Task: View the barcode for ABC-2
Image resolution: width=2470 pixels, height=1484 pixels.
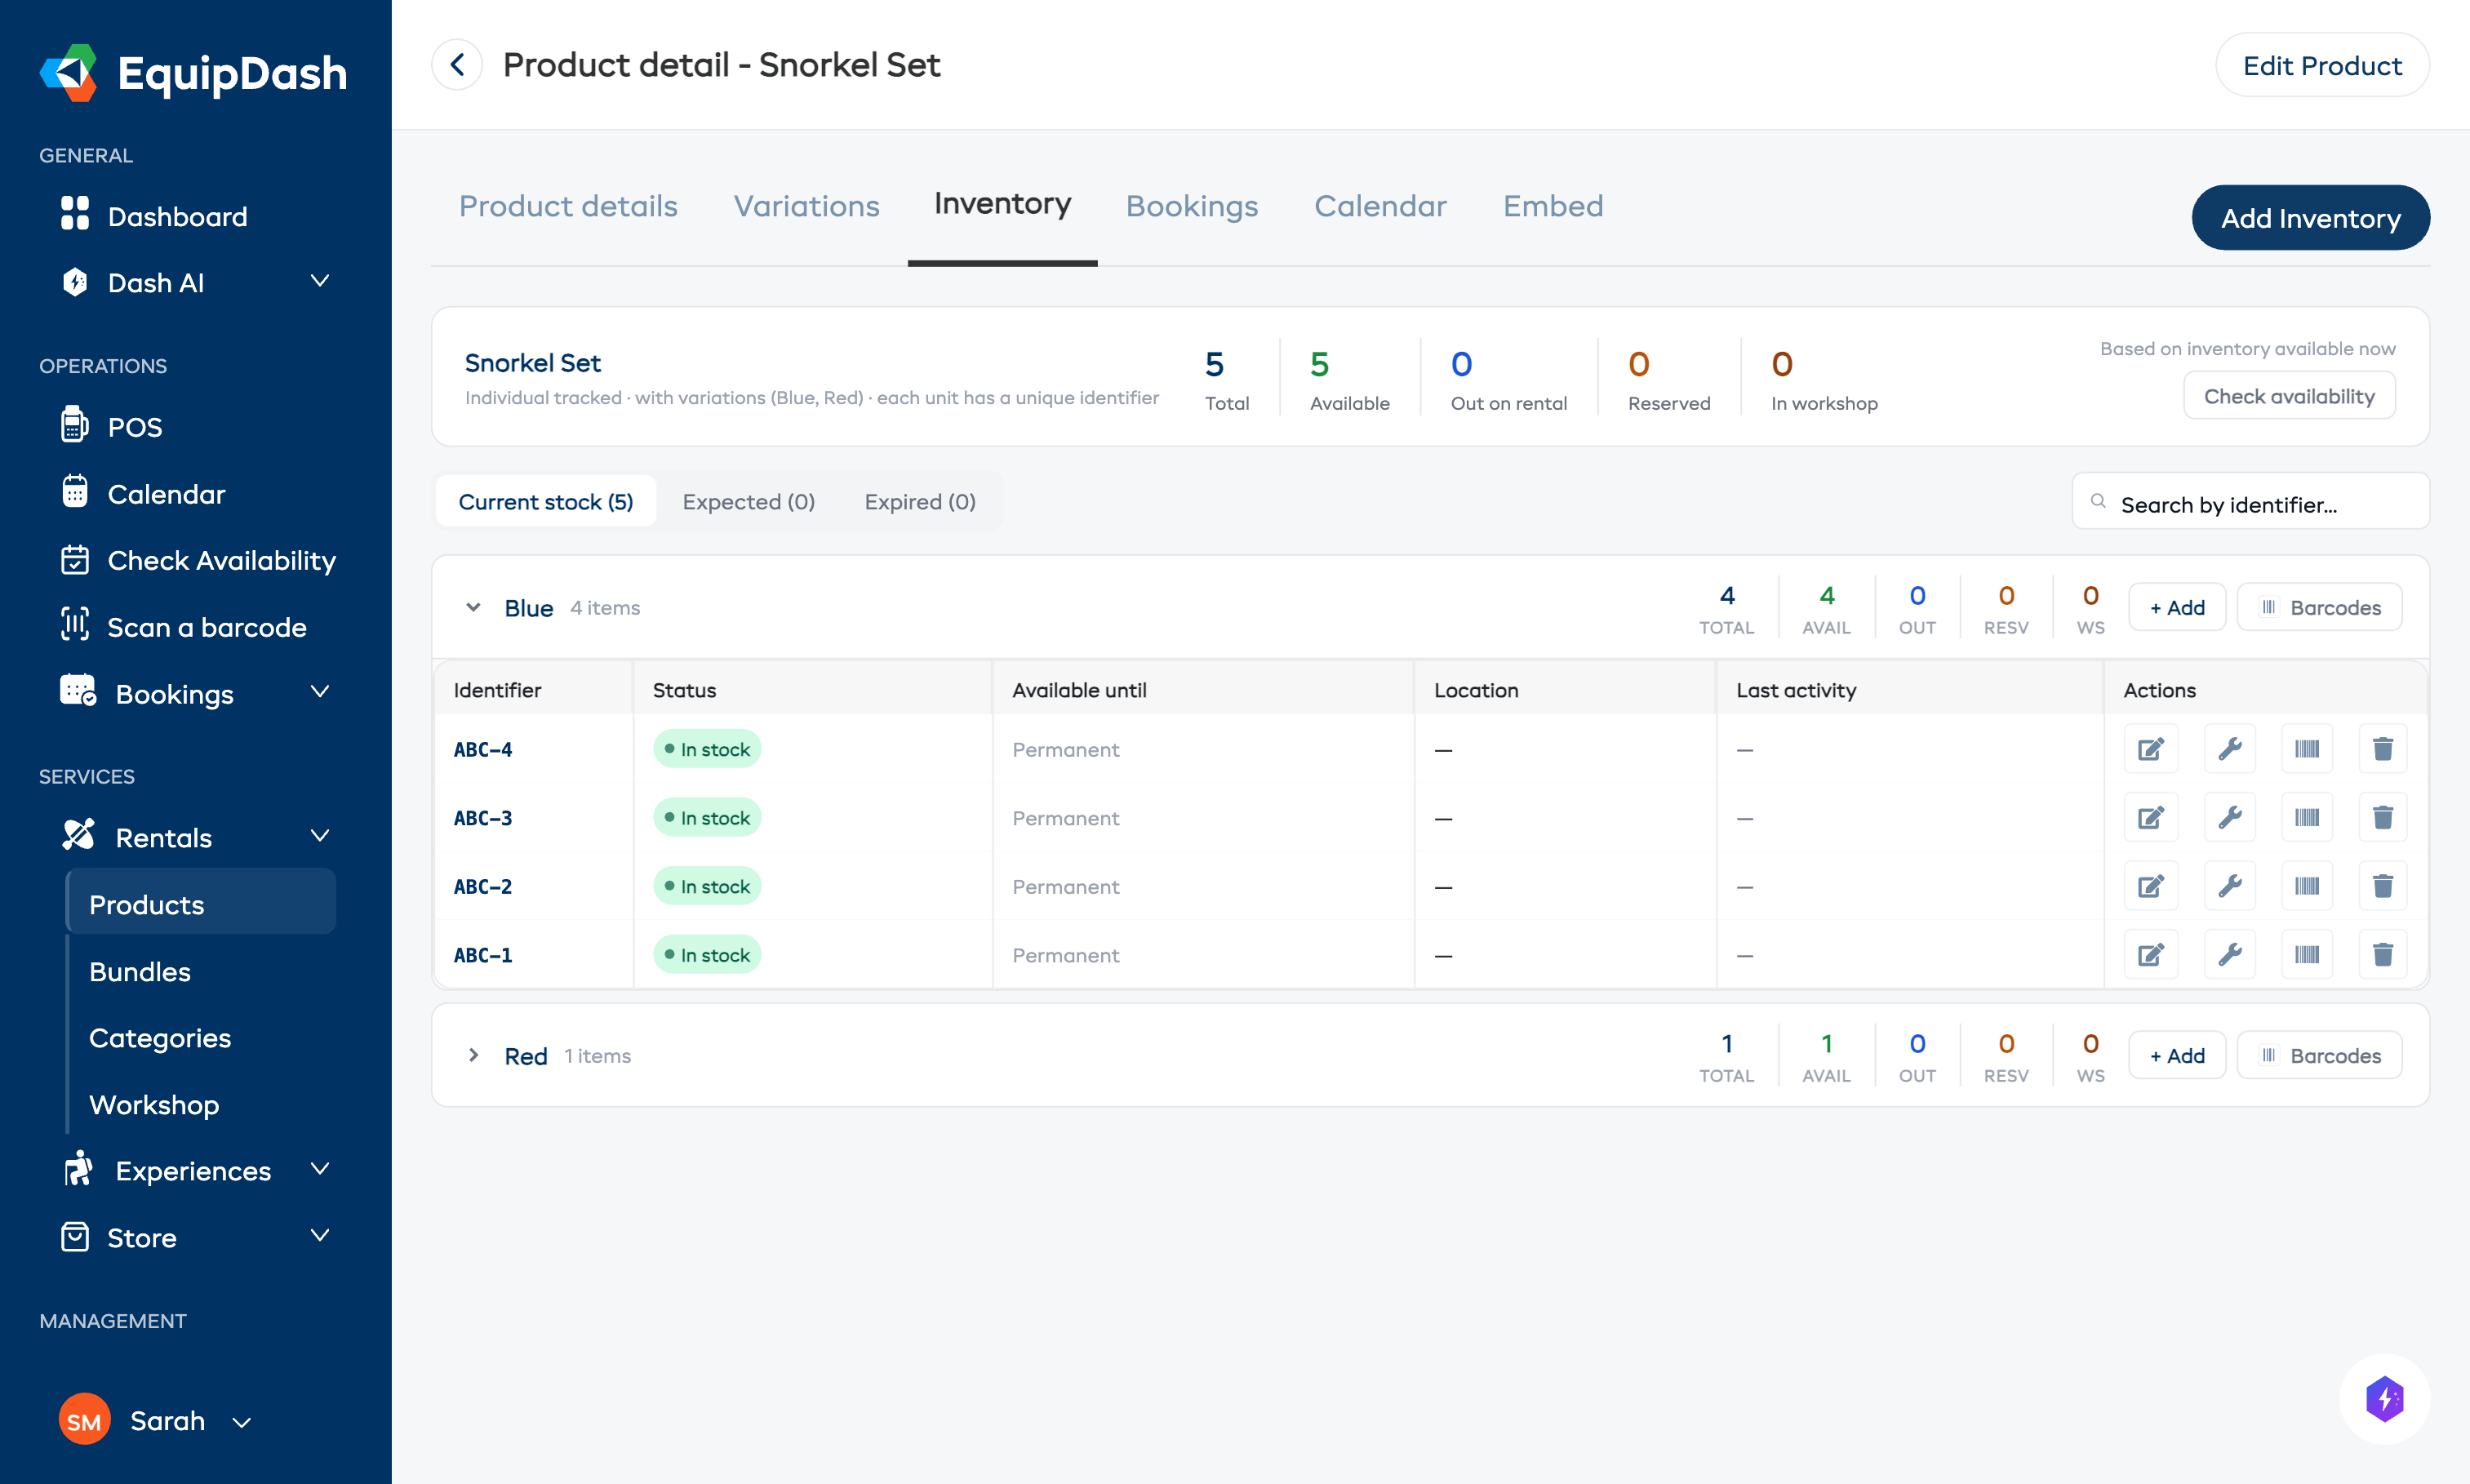Action: 2307,885
